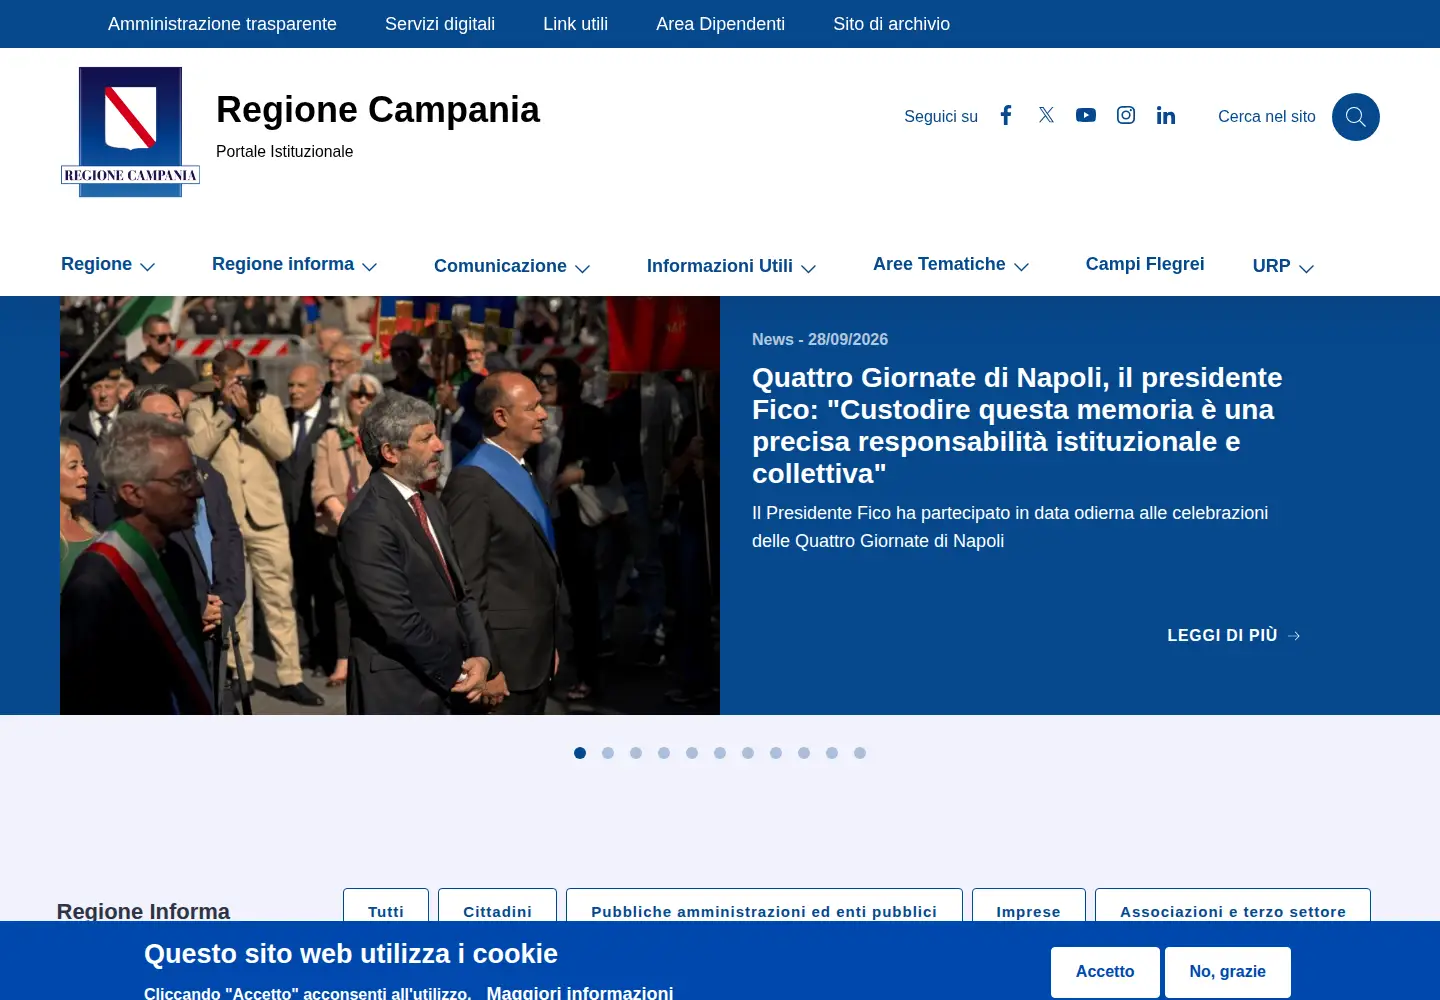Open Area Dipendenti link
Screen dimensions: 1440x1000
[x=720, y=24]
